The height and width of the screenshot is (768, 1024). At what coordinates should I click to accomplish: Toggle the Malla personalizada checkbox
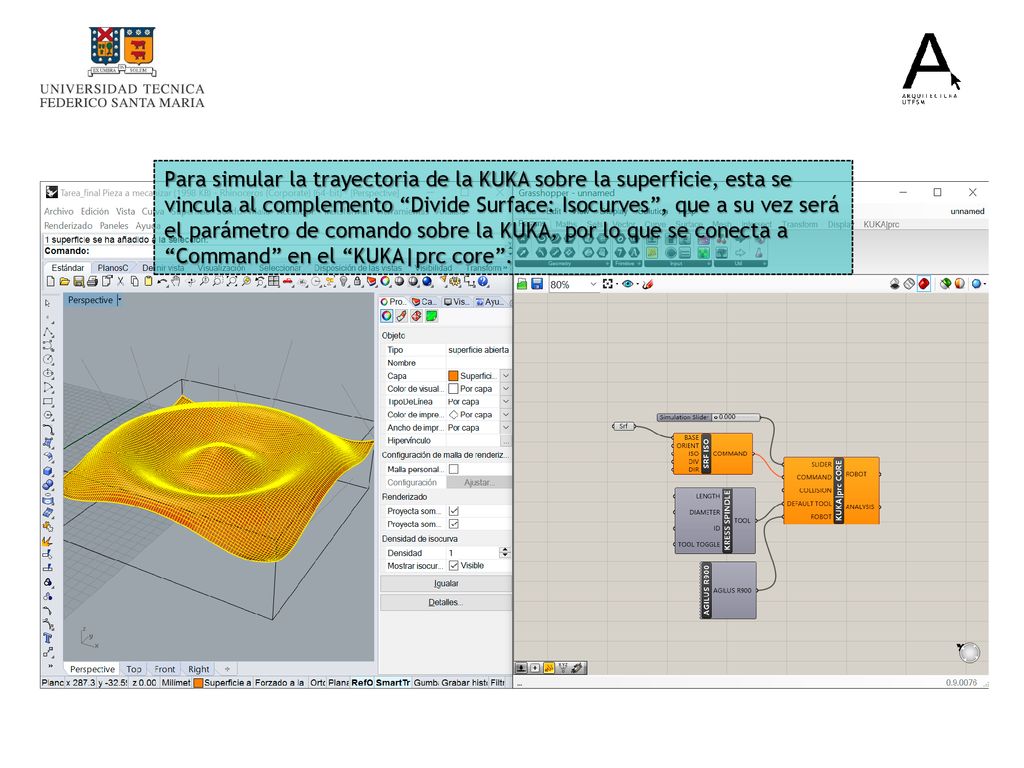pos(454,469)
